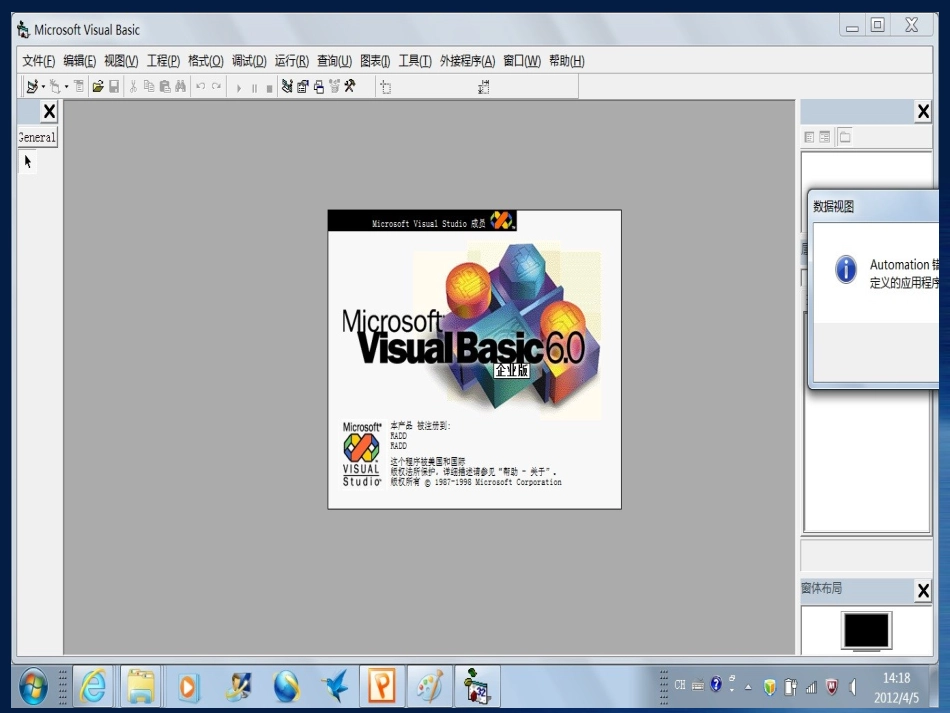This screenshot has height=713, width=950.
Task: Click the Toolbox hammer-and-wrench icon
Action: point(350,87)
